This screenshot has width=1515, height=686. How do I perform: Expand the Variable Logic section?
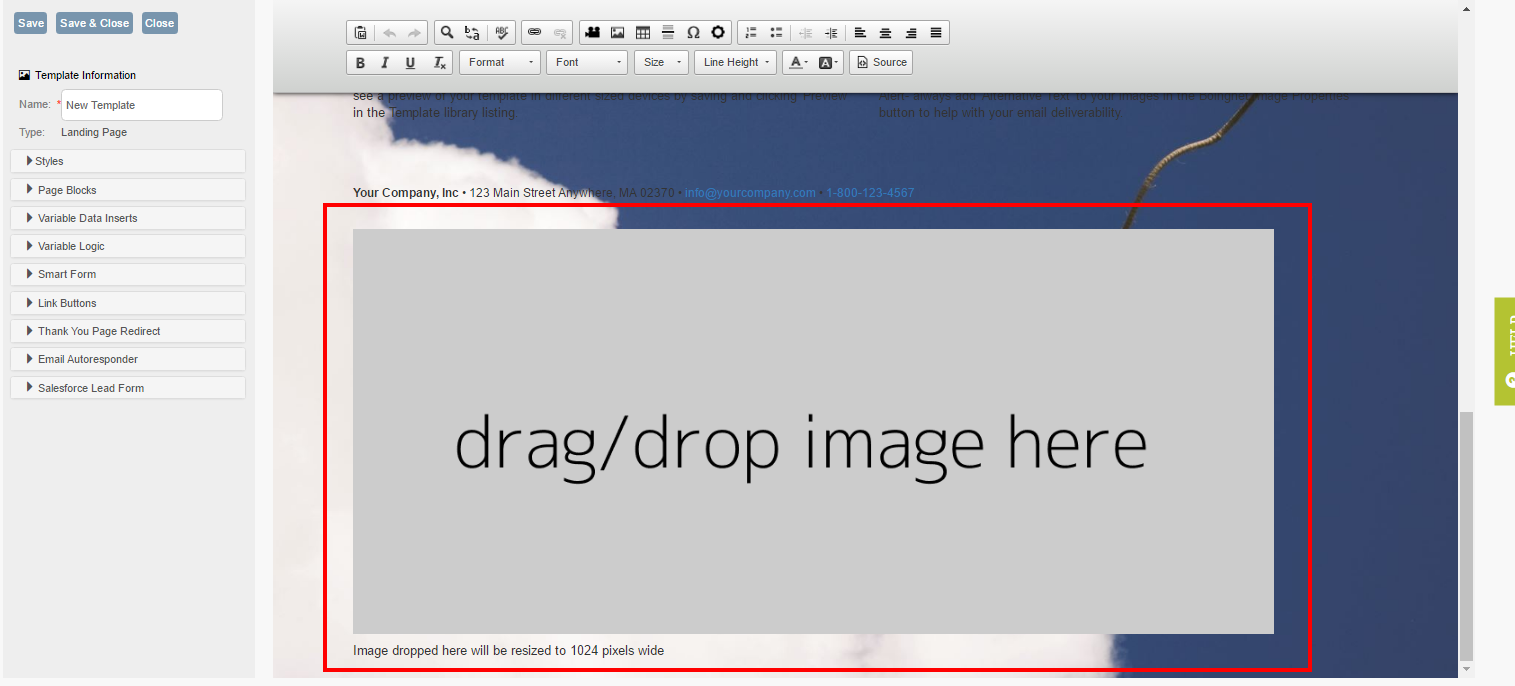128,246
